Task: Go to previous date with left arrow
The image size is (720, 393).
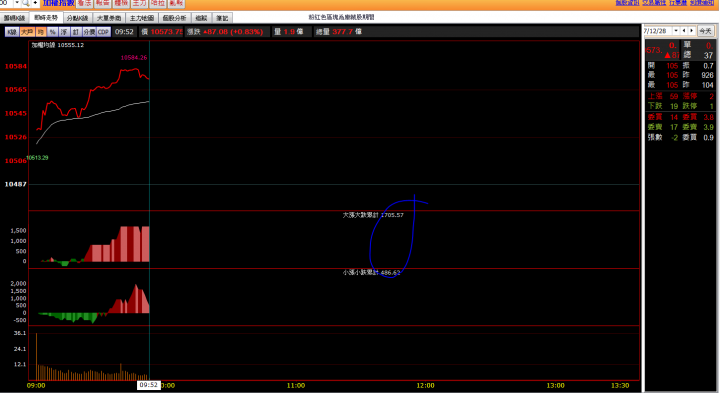Action: pos(684,31)
